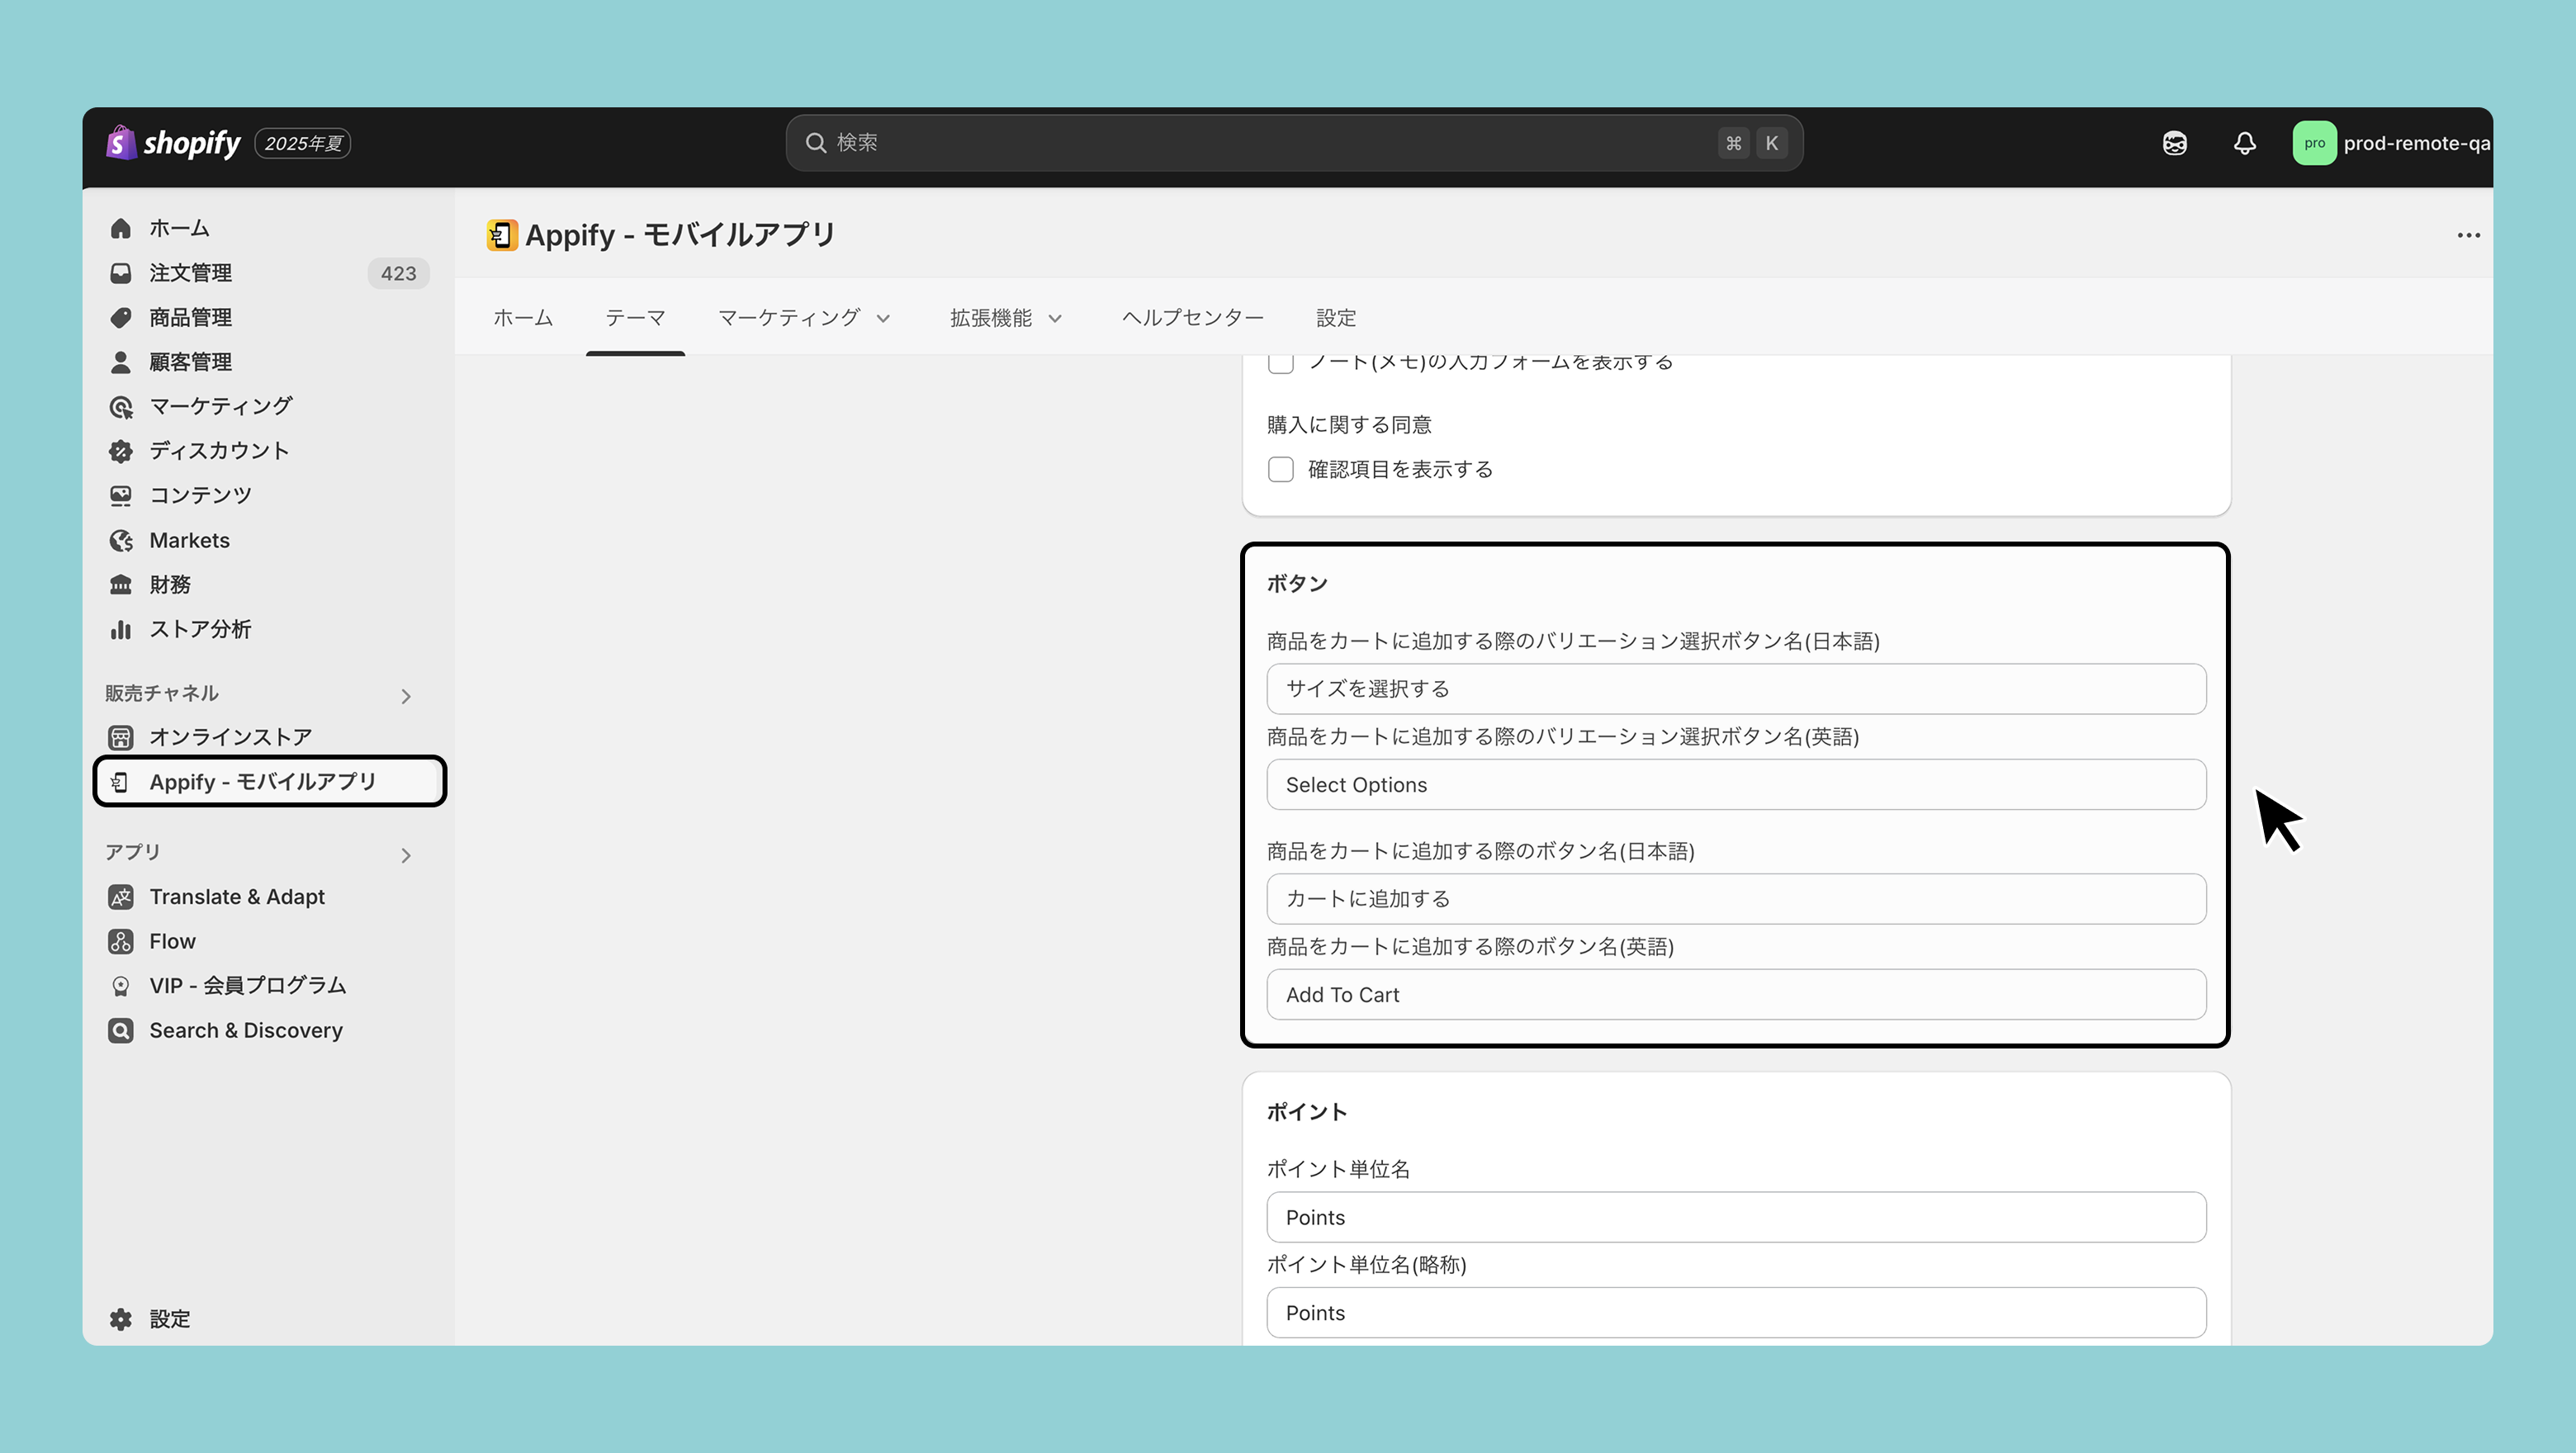Image resolution: width=2576 pixels, height=1453 pixels.
Task: Open the app 設定 tab
Action: pos(1336,318)
